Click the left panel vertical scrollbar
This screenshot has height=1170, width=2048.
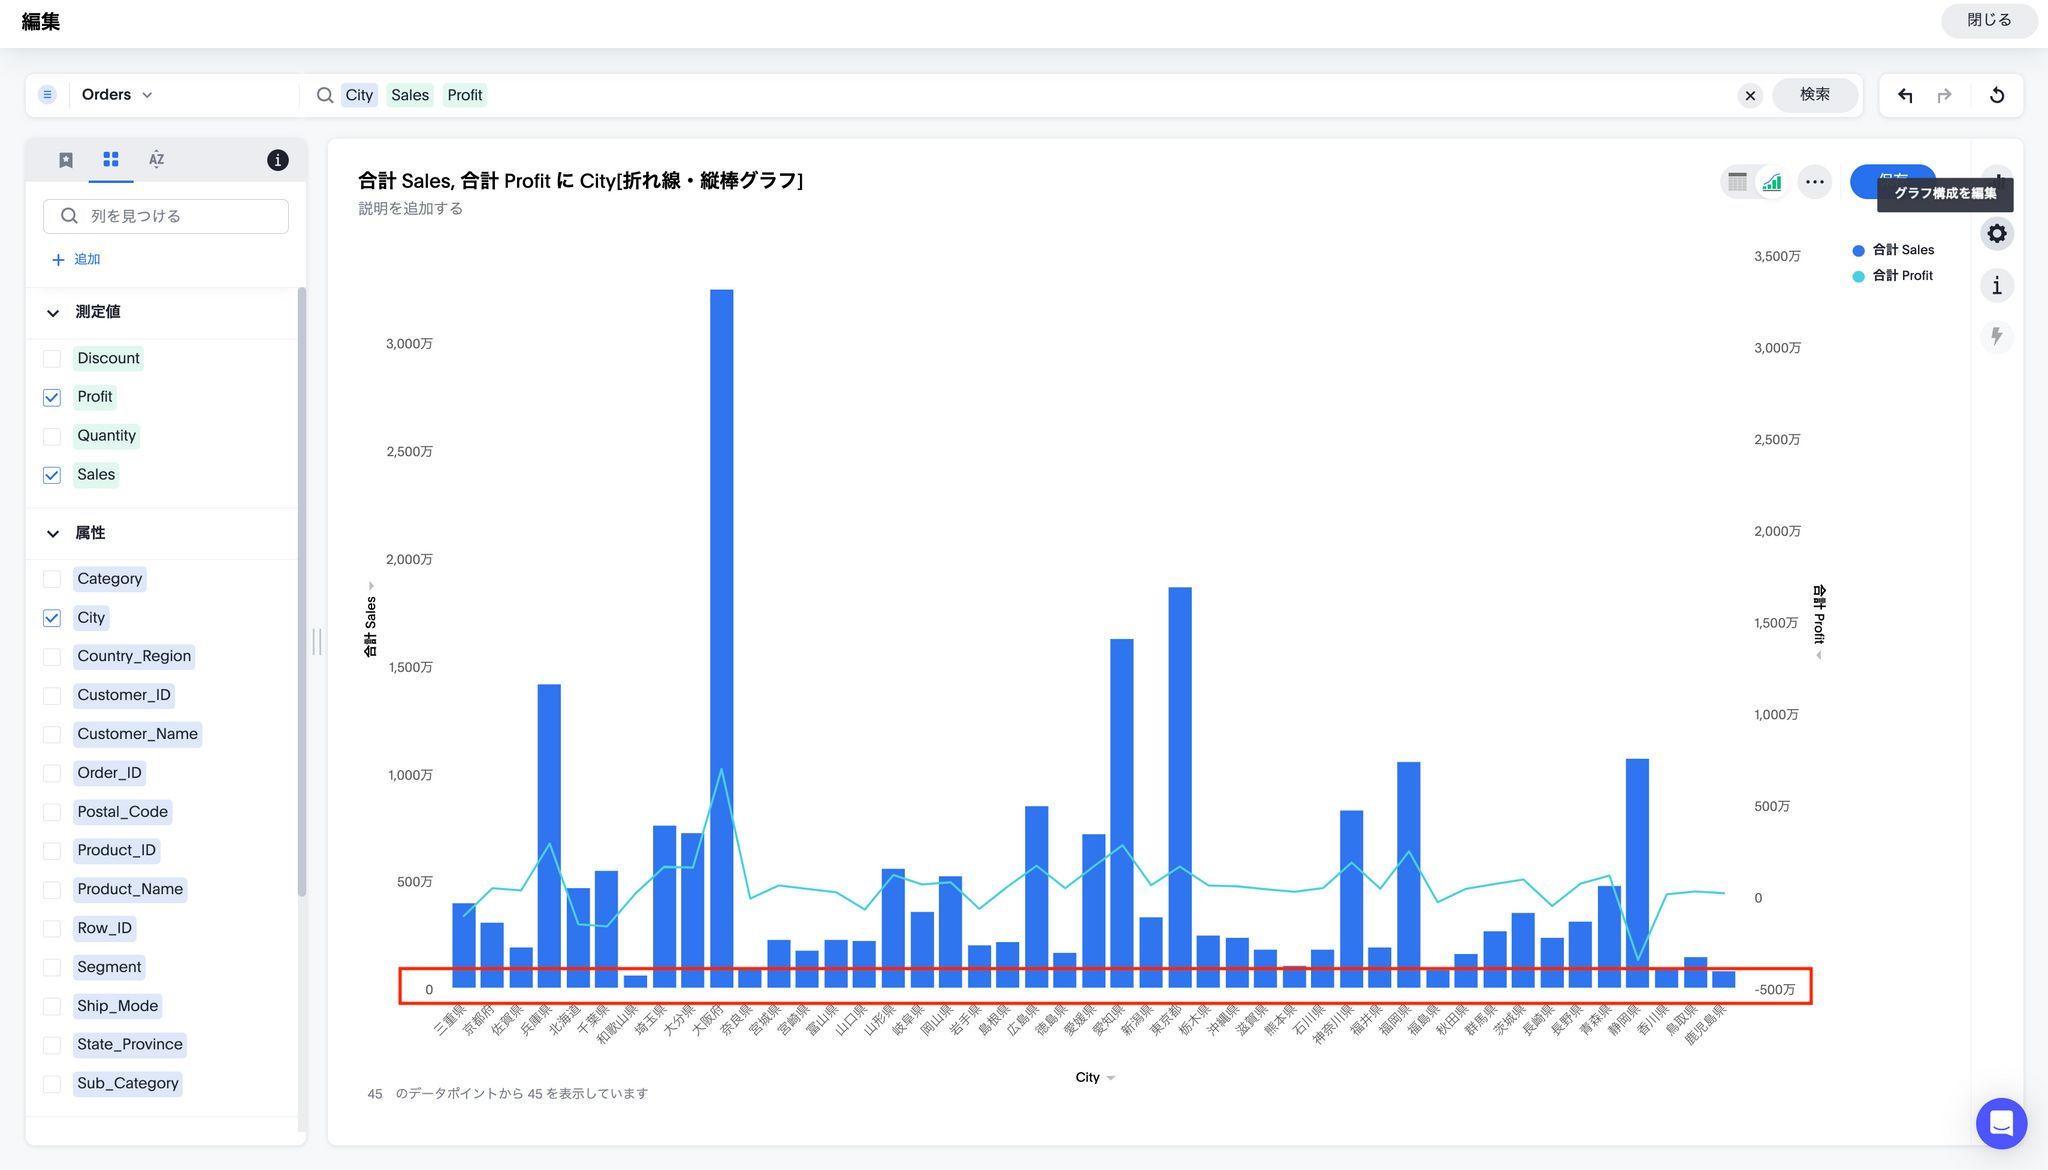click(301, 592)
